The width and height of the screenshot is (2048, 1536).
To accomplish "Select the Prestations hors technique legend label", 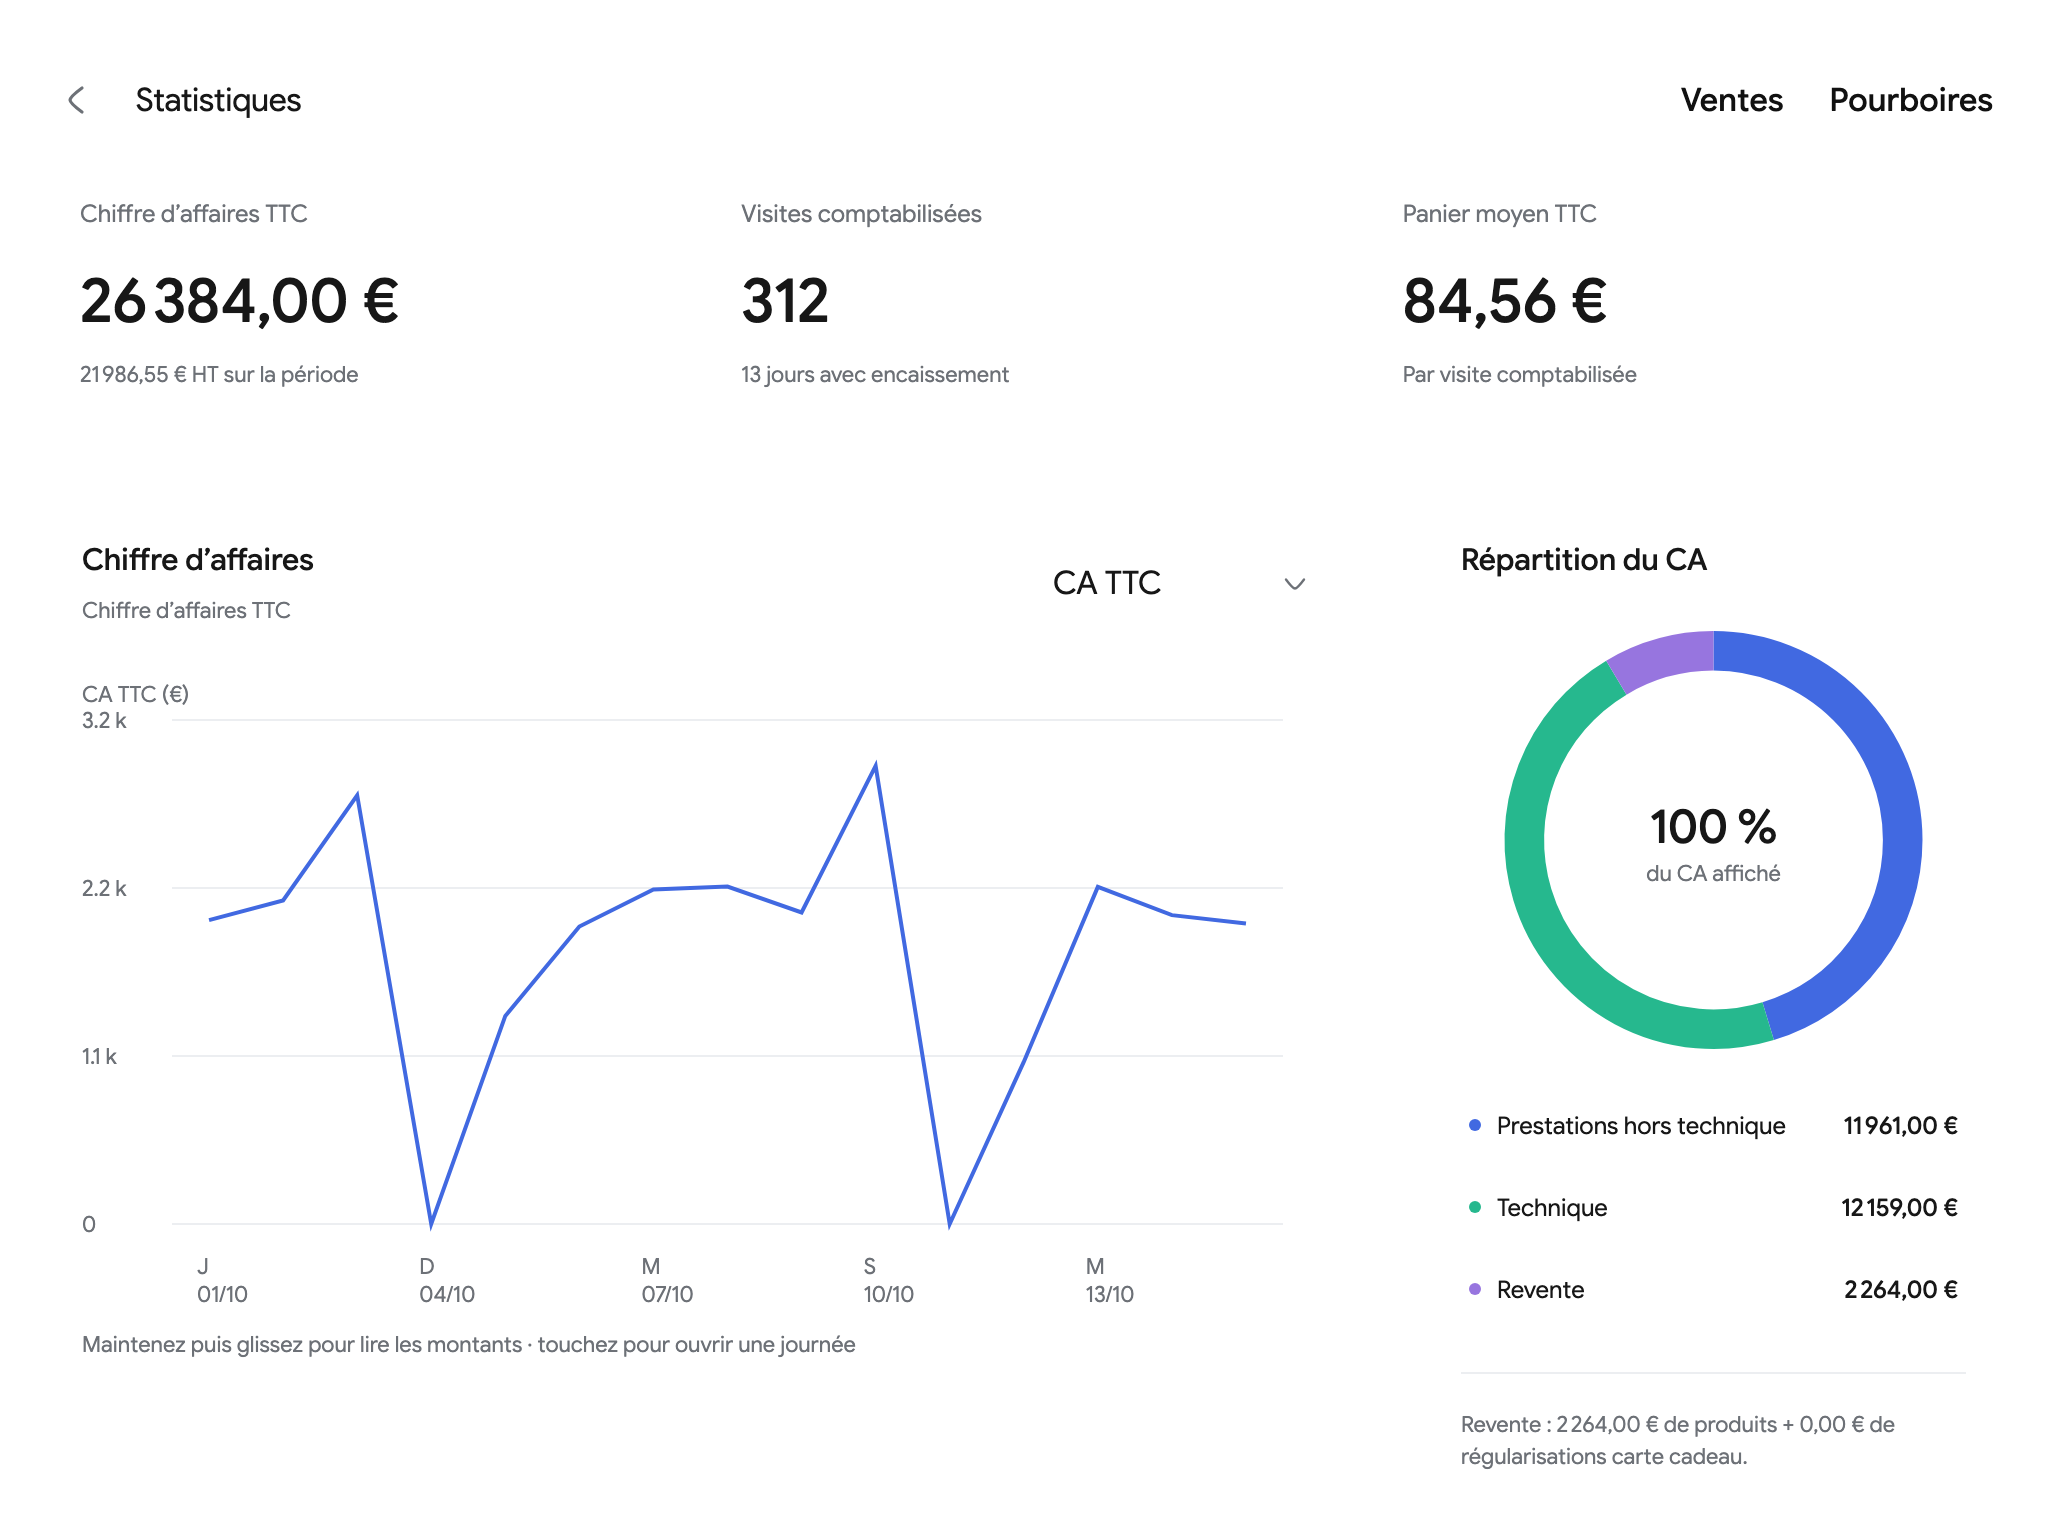I will (x=1640, y=1125).
